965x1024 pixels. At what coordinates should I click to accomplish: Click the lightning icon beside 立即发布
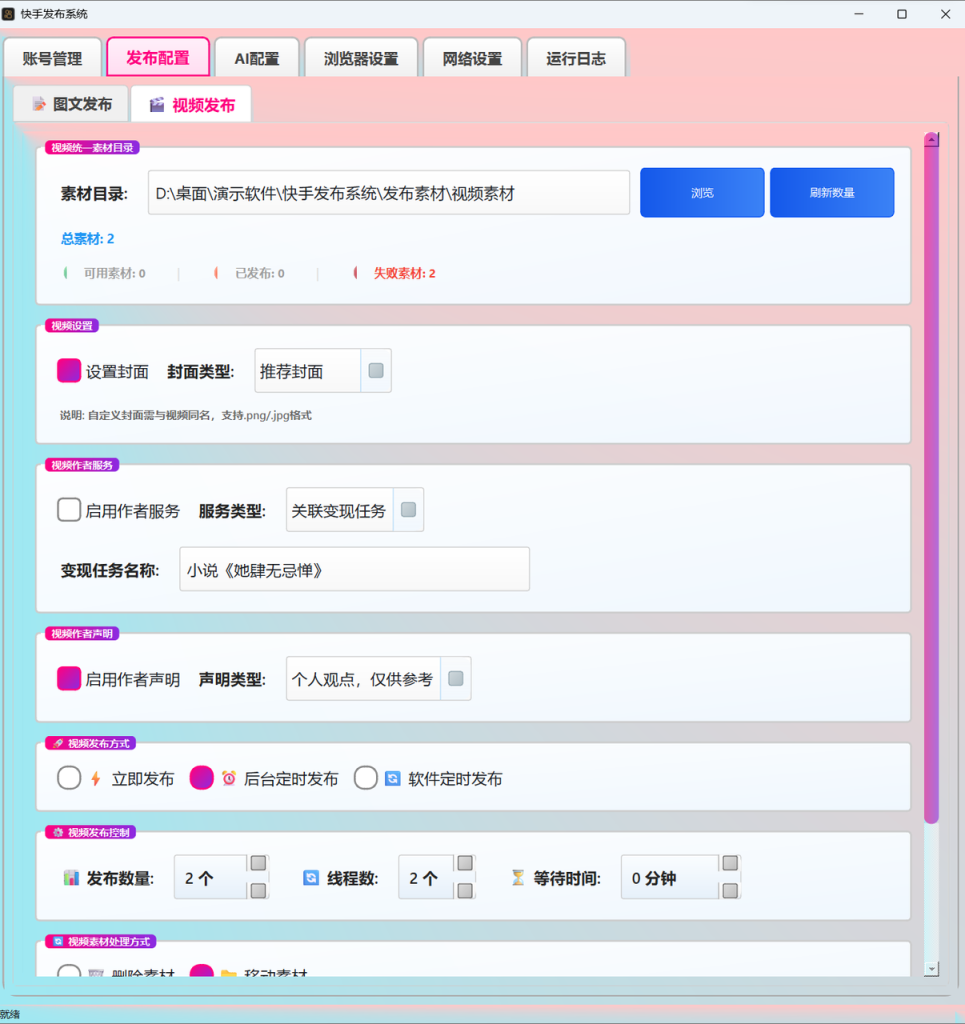(96, 778)
